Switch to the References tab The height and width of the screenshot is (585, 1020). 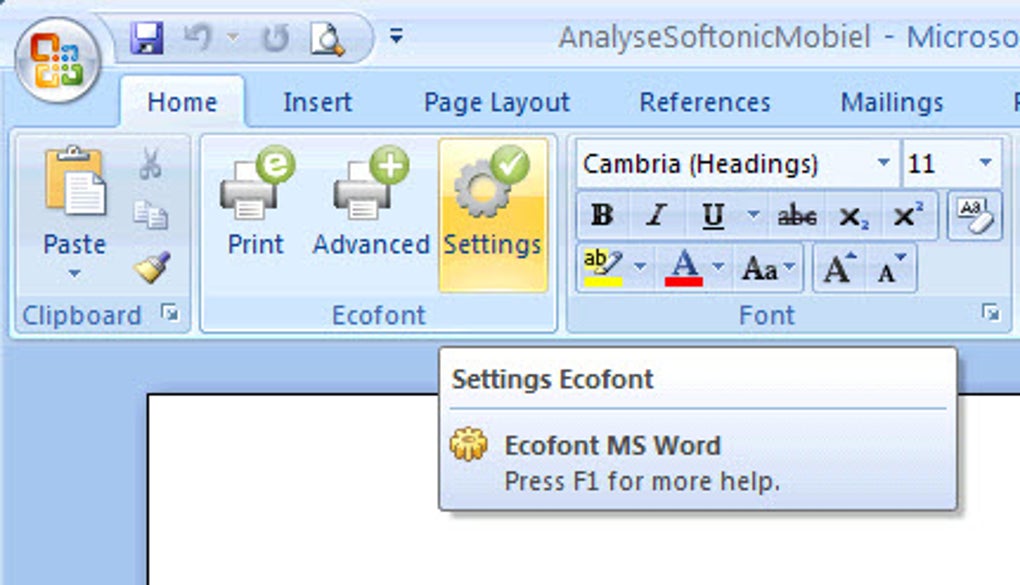coord(705,102)
